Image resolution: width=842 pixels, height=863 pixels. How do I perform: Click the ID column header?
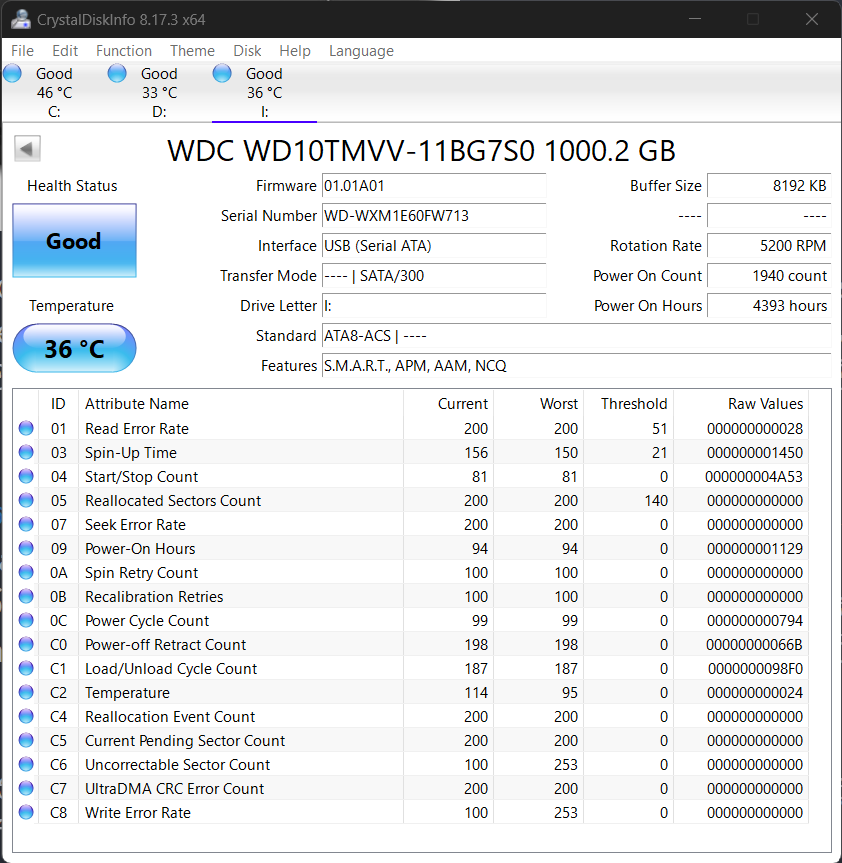(58, 403)
